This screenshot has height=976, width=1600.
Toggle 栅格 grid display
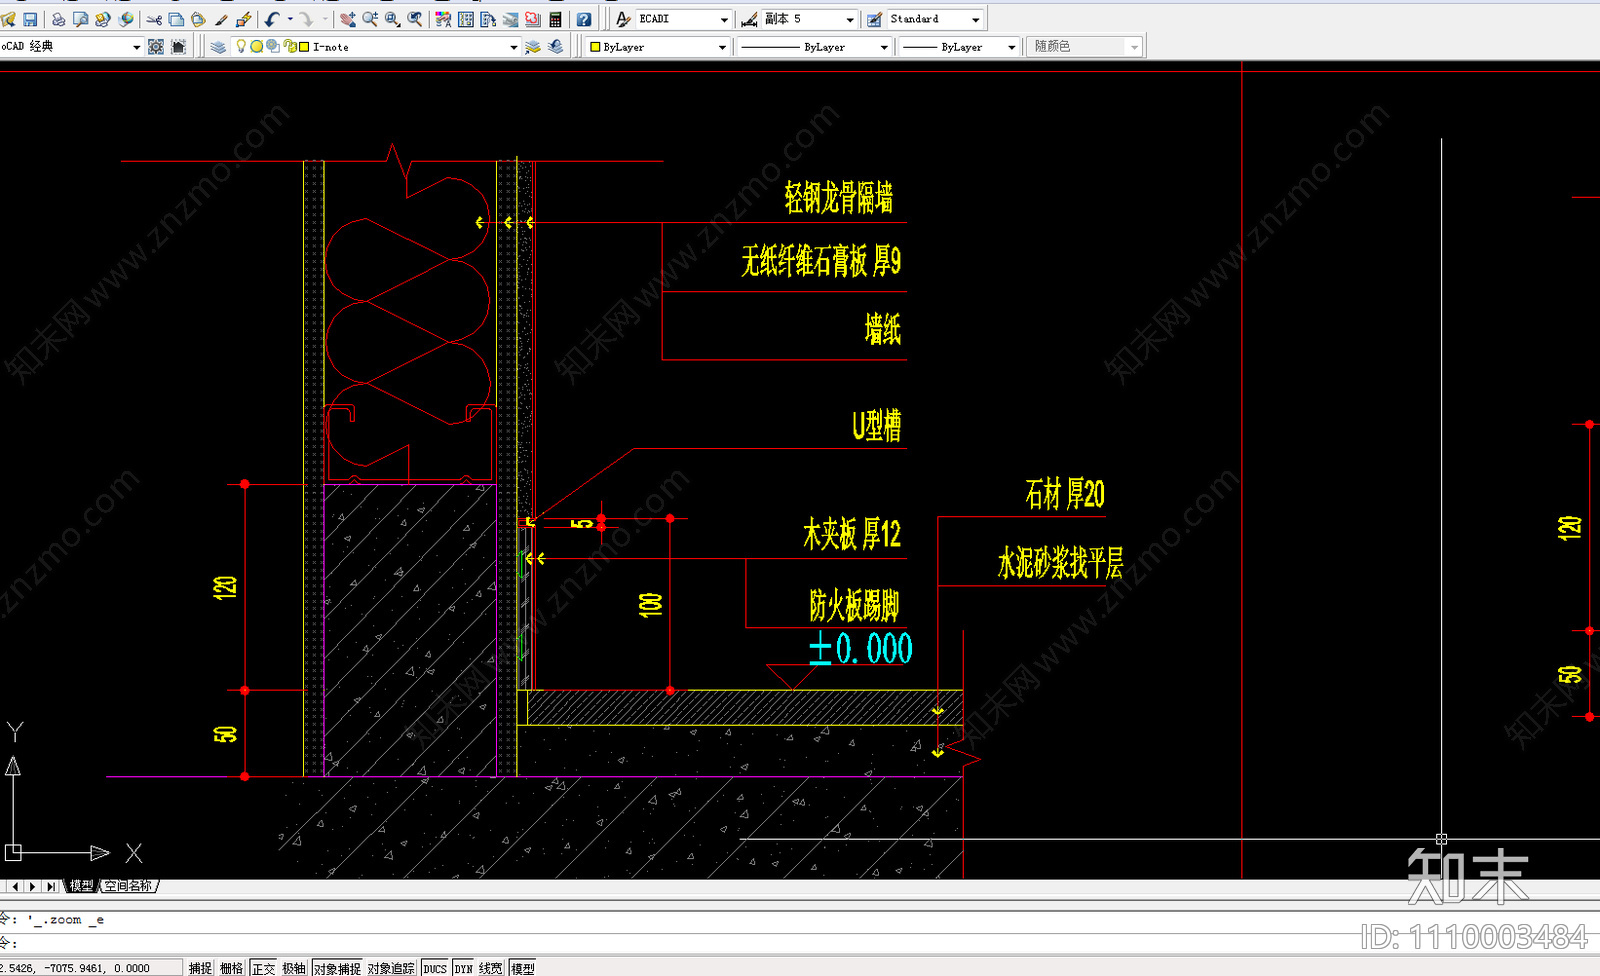[232, 968]
